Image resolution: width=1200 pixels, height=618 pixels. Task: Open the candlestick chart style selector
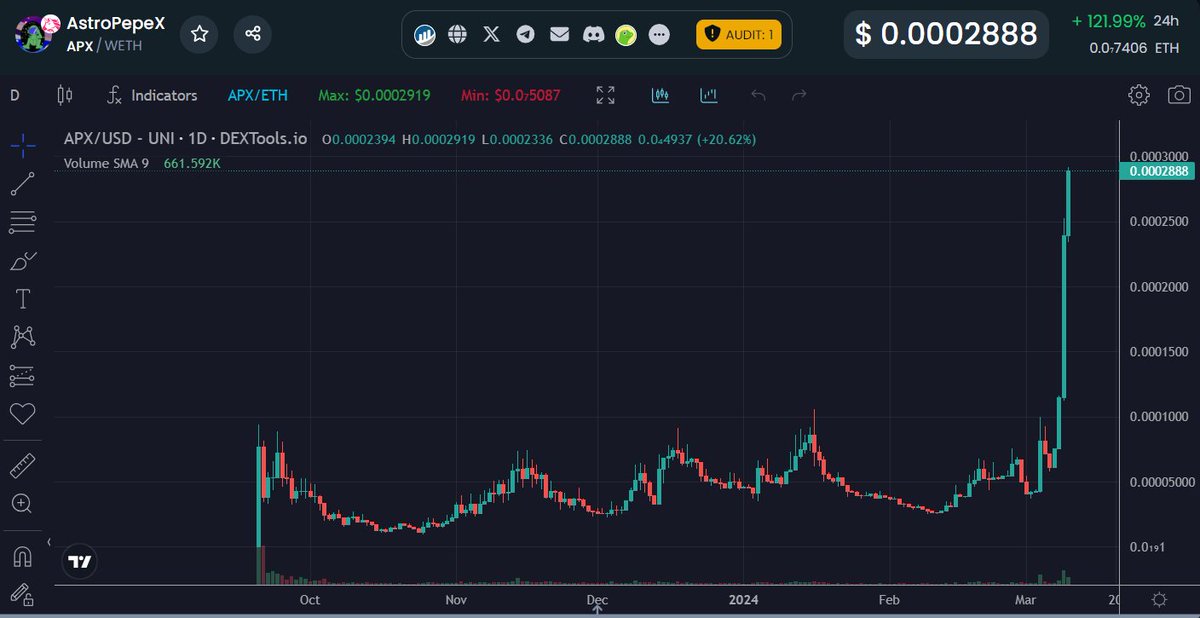(65, 96)
